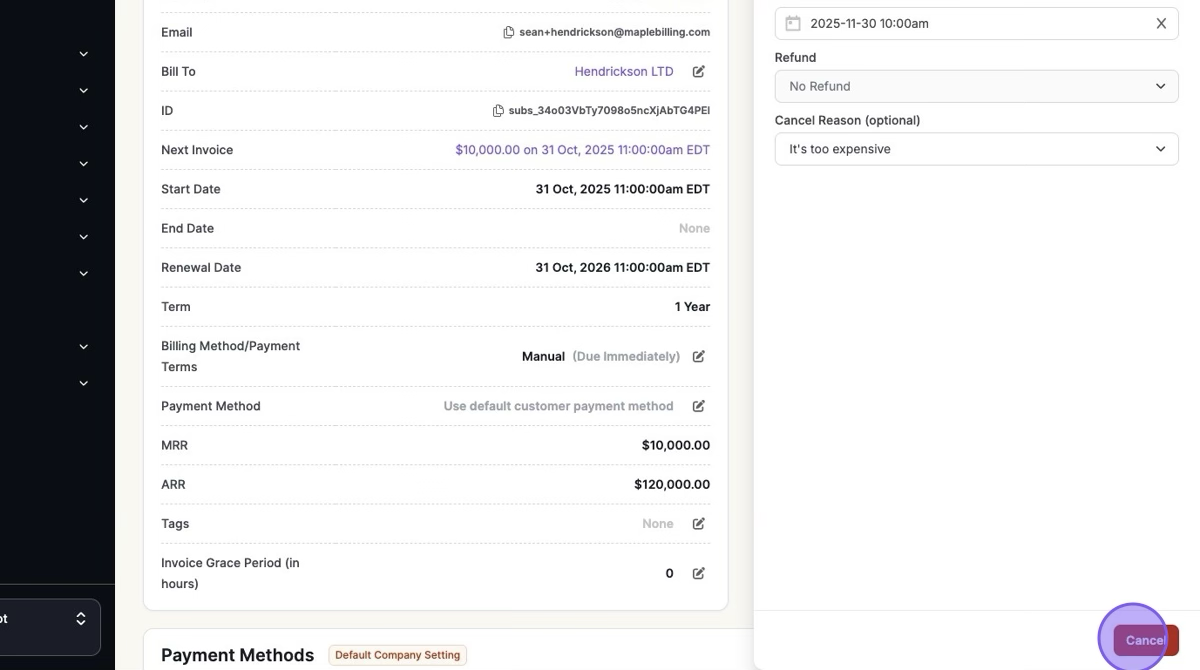Click the calendar icon in date field
The width and height of the screenshot is (1200, 670).
coord(793,23)
